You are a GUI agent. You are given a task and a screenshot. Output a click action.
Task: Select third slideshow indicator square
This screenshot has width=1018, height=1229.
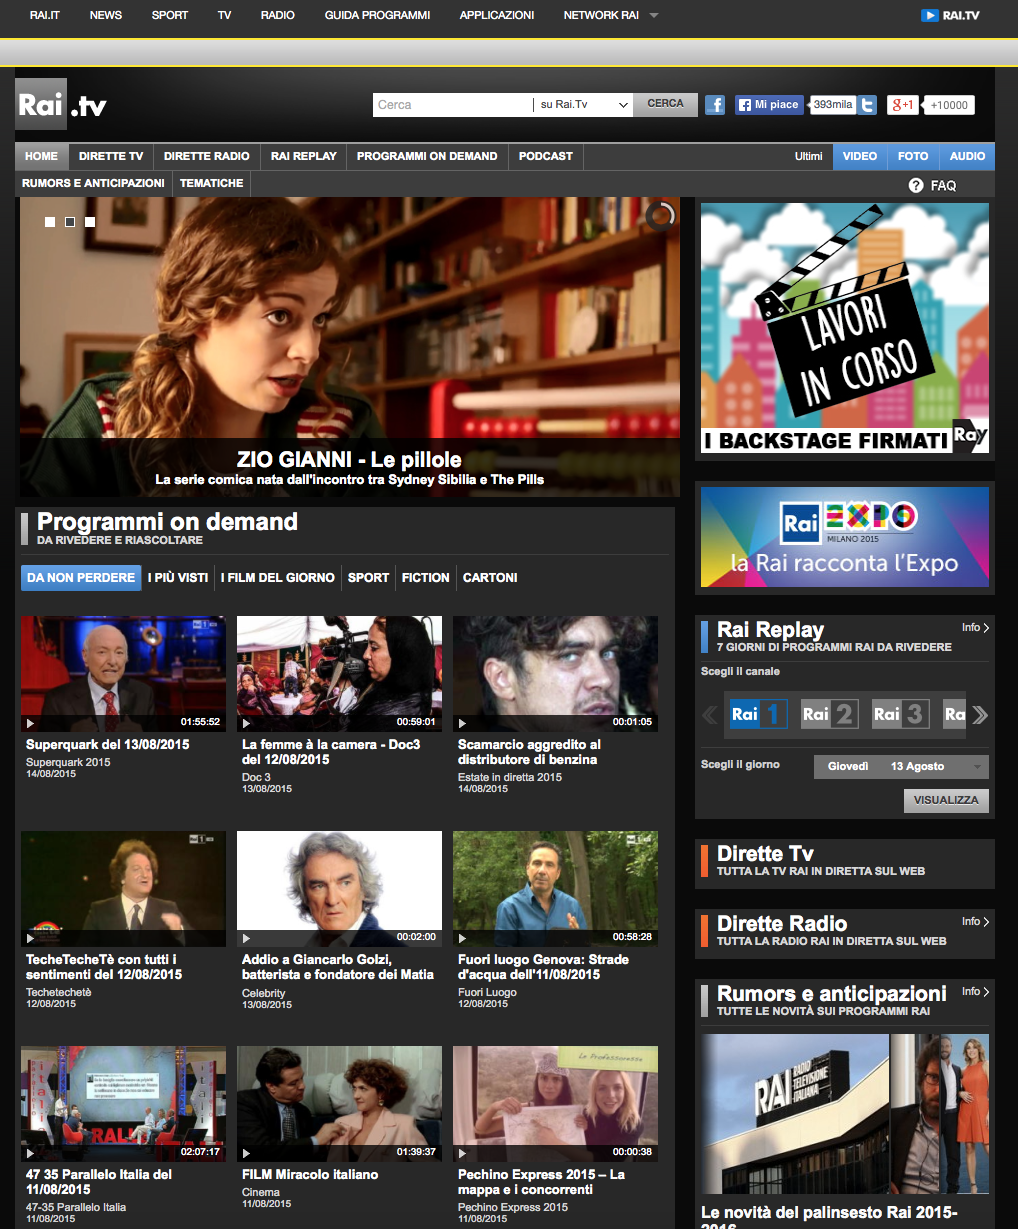click(x=90, y=222)
